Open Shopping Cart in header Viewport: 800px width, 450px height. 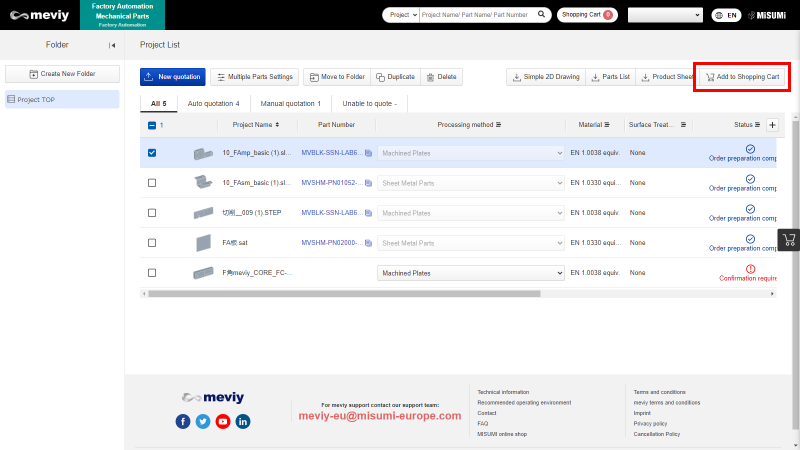point(587,15)
